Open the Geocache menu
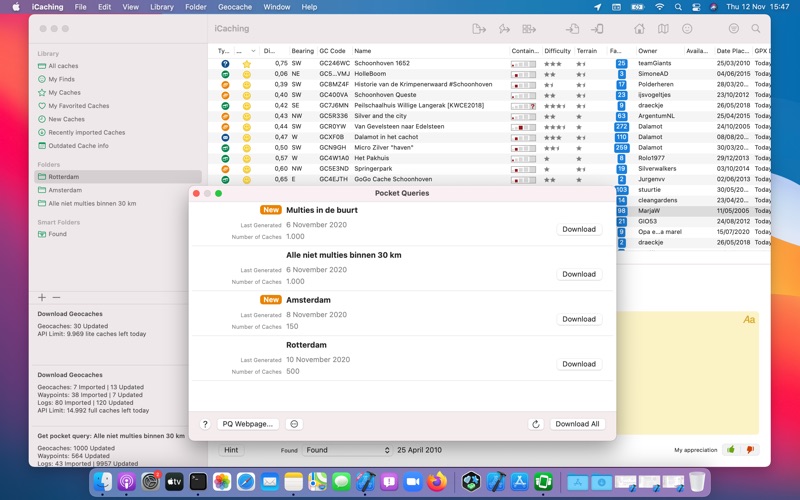The width and height of the screenshot is (800, 500). pos(235,7)
